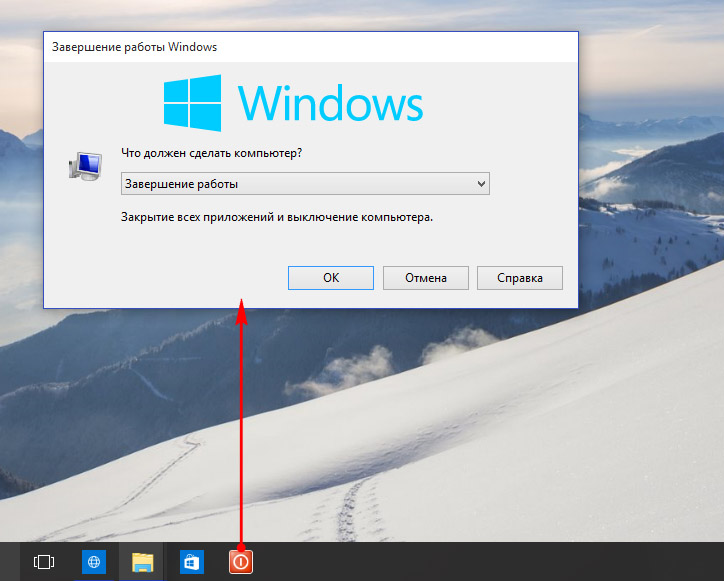
Task: Click the Windows logo in the dialog
Action: pos(193,103)
